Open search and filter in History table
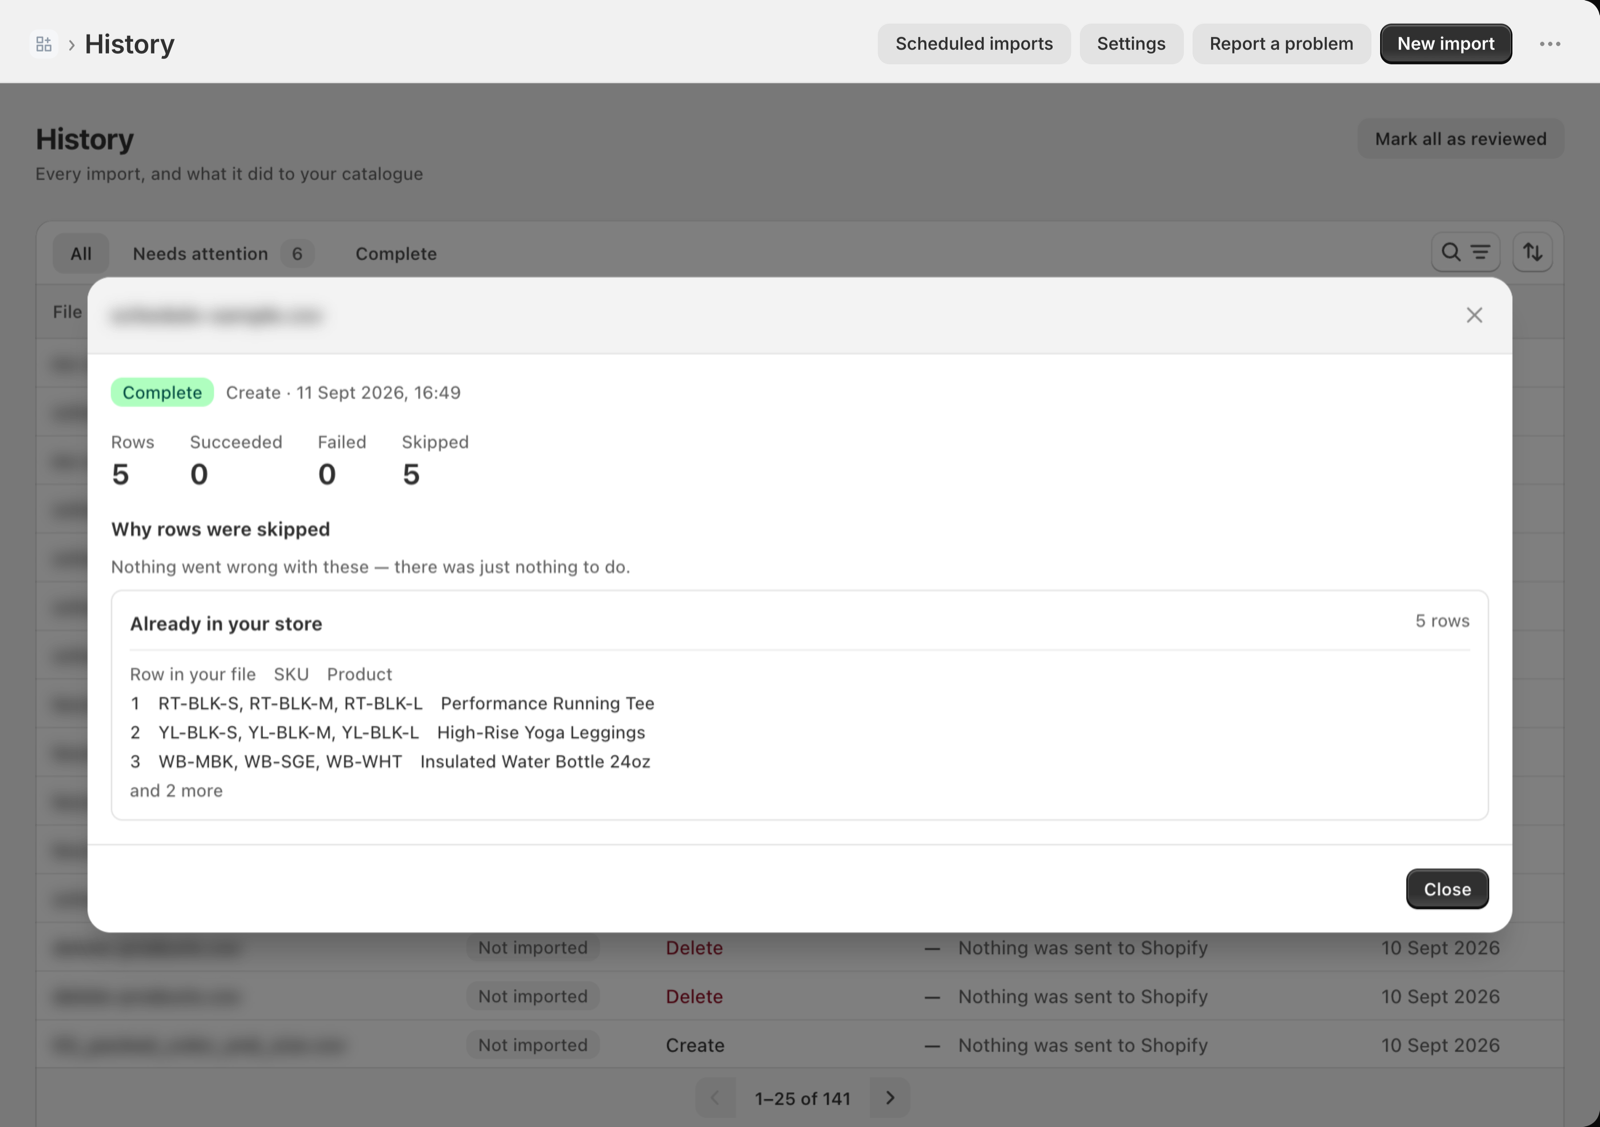 tap(1465, 253)
